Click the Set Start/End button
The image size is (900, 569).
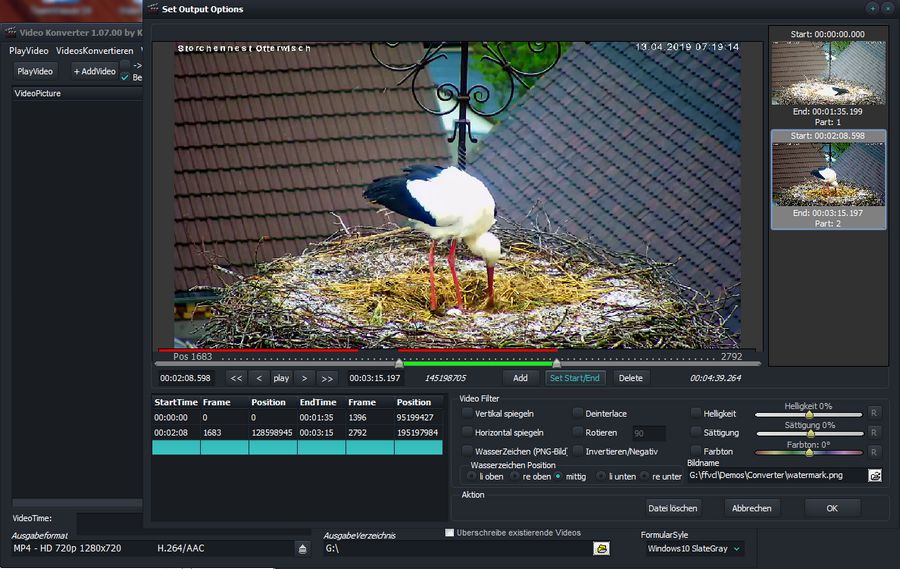click(575, 378)
